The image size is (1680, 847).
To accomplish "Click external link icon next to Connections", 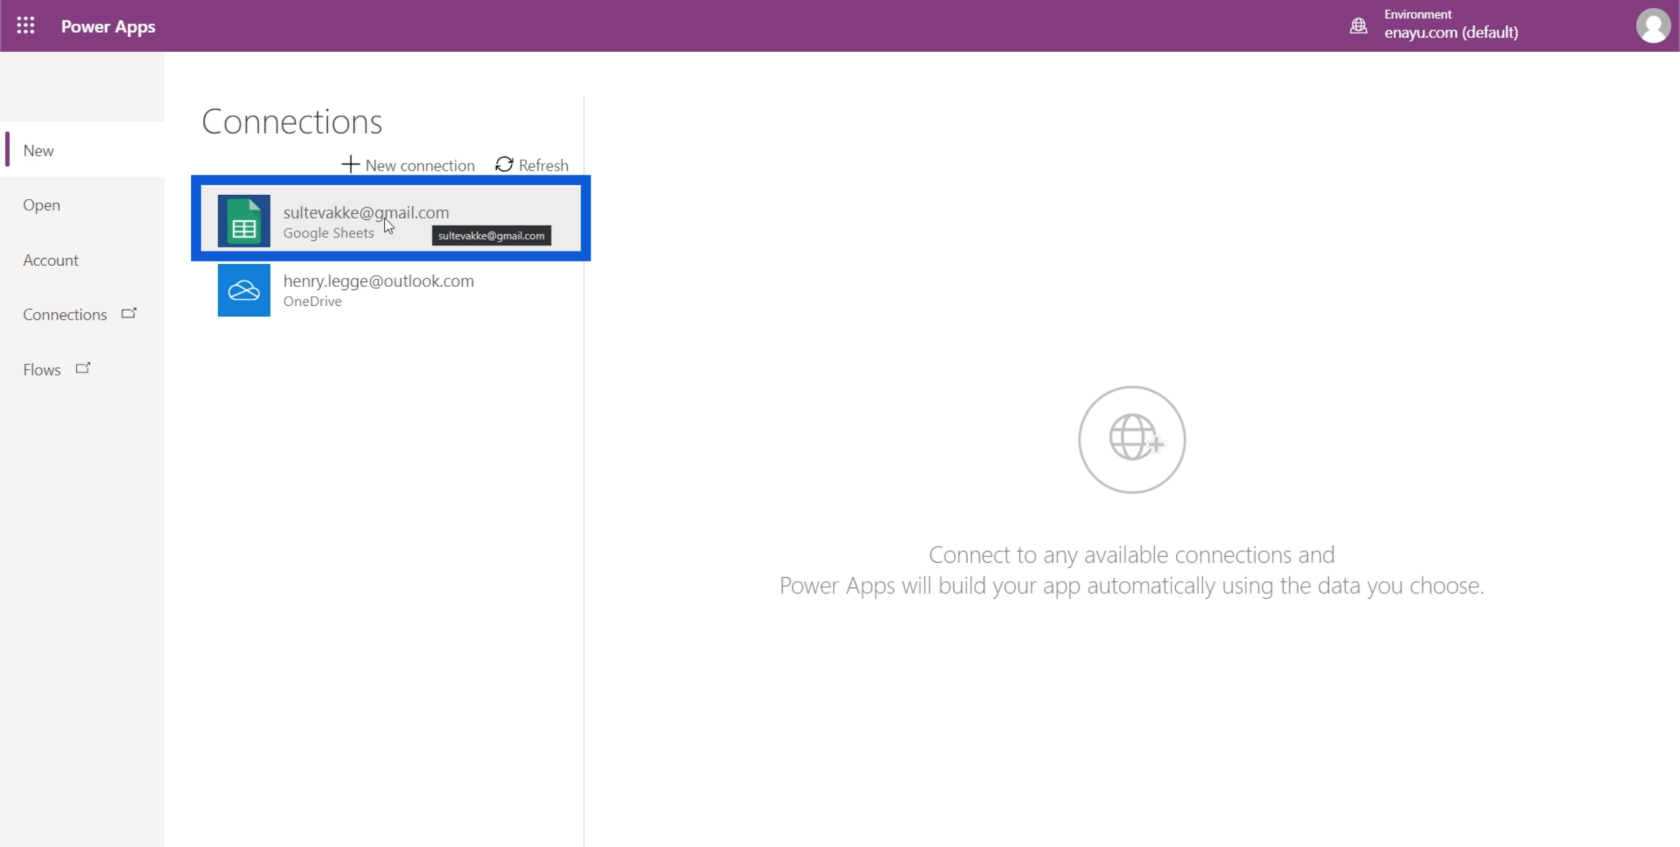I will tap(129, 314).
